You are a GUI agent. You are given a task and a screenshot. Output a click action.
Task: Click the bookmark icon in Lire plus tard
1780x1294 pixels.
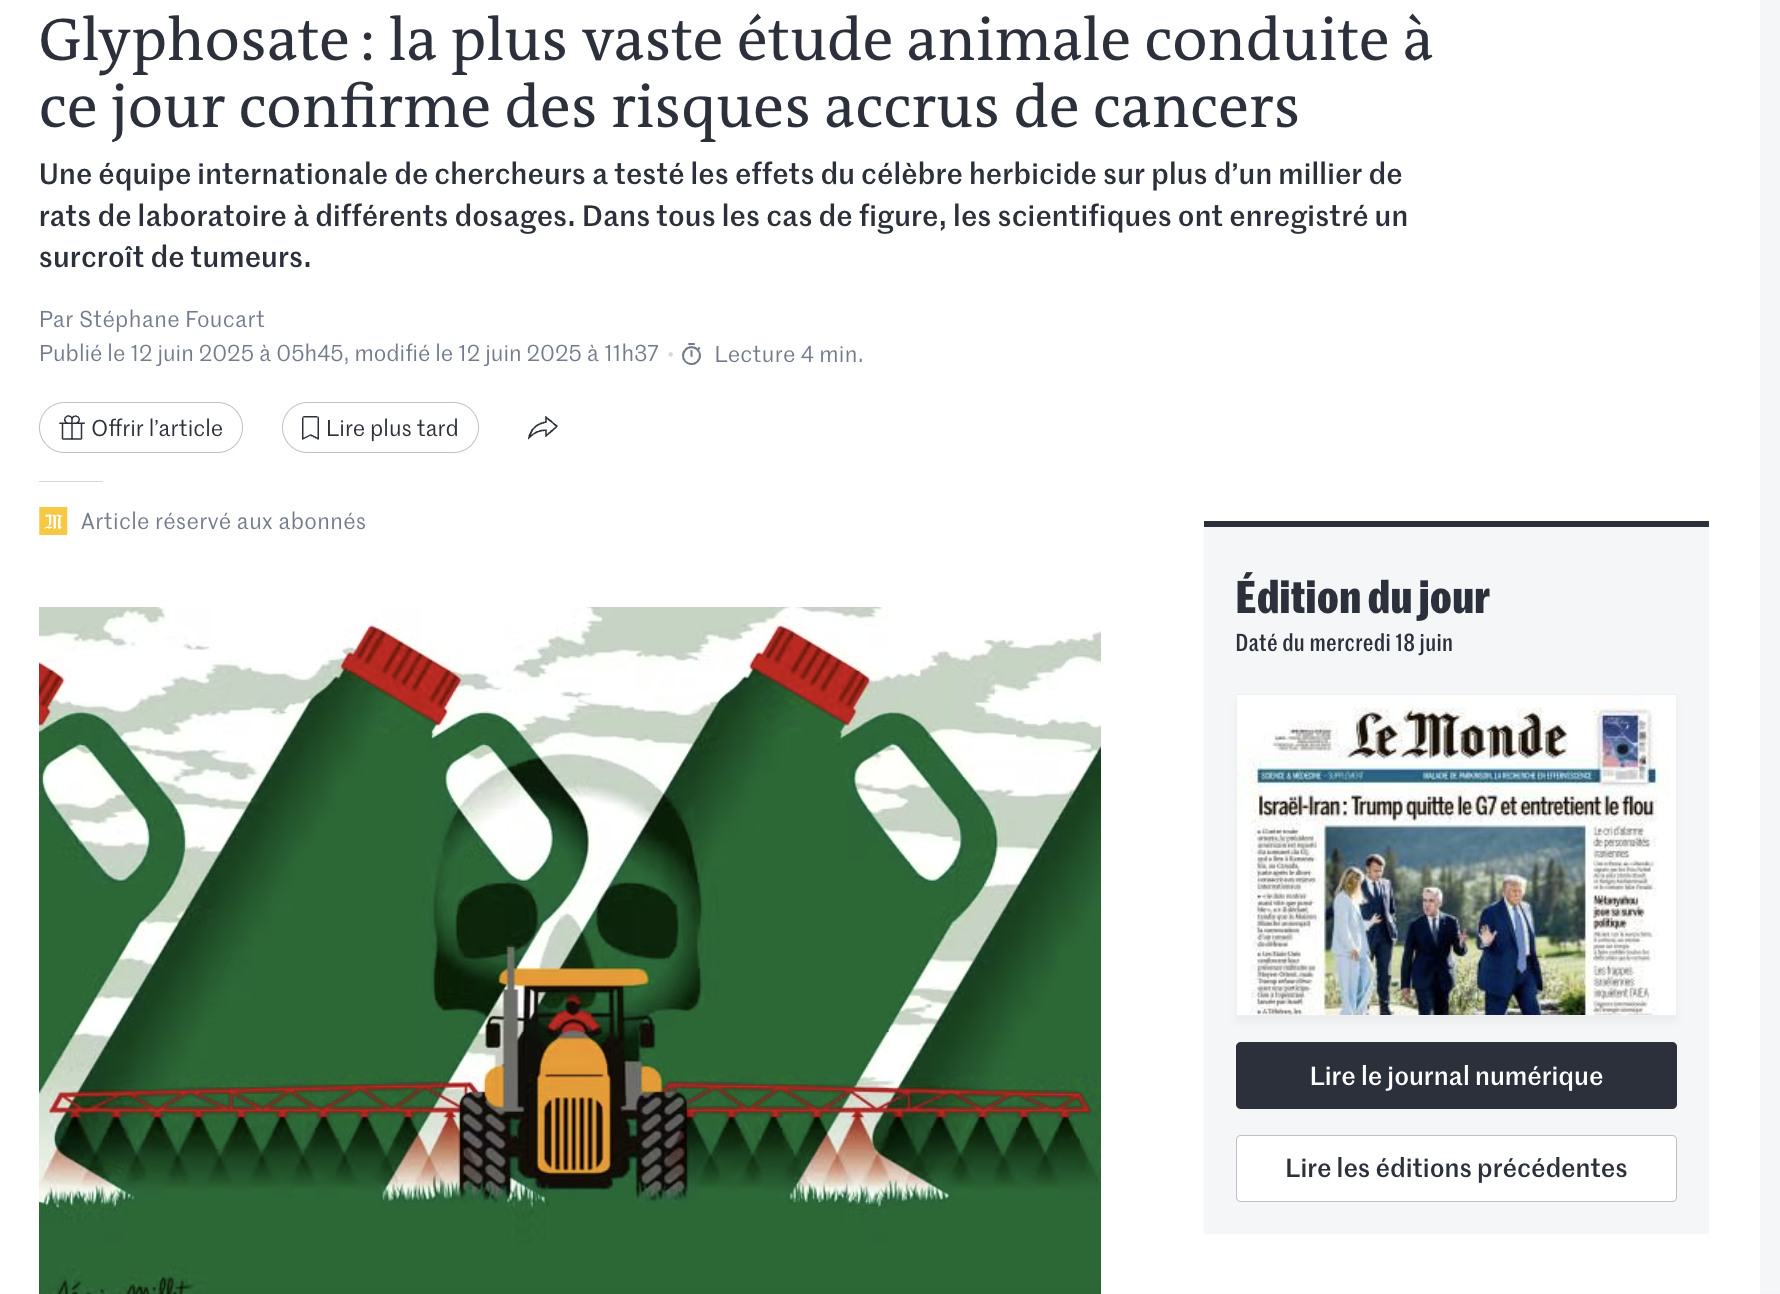pyautogui.click(x=310, y=428)
